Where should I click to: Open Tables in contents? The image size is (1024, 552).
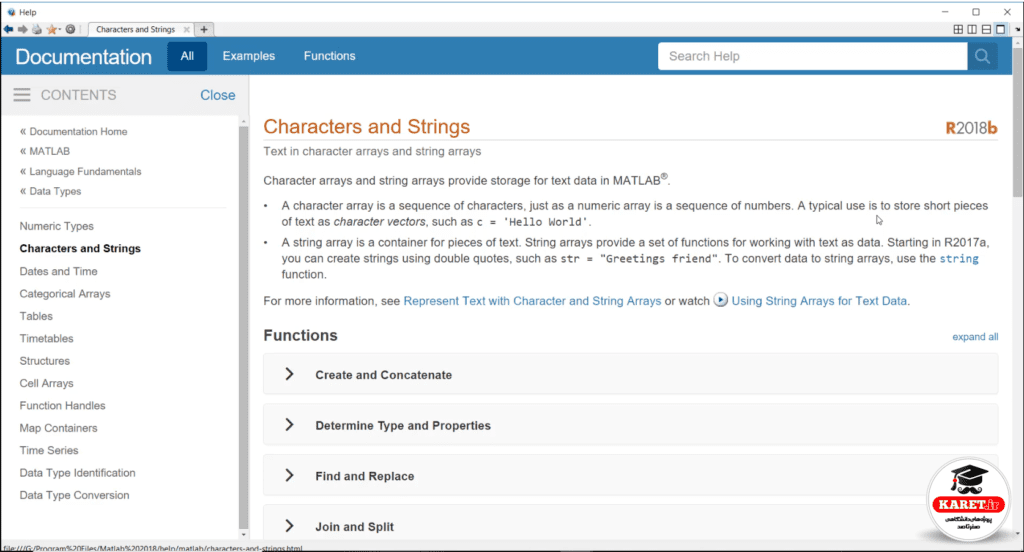(36, 316)
